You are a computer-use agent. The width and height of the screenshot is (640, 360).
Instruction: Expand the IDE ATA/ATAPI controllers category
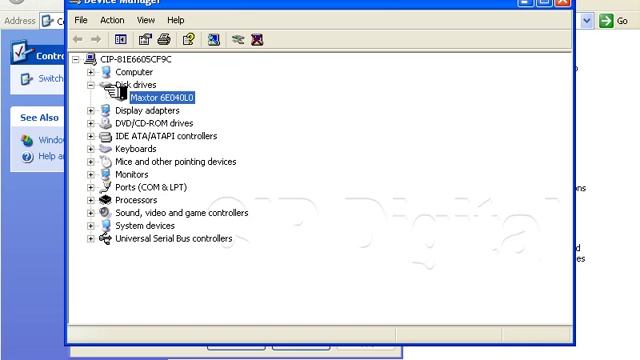(x=91, y=136)
